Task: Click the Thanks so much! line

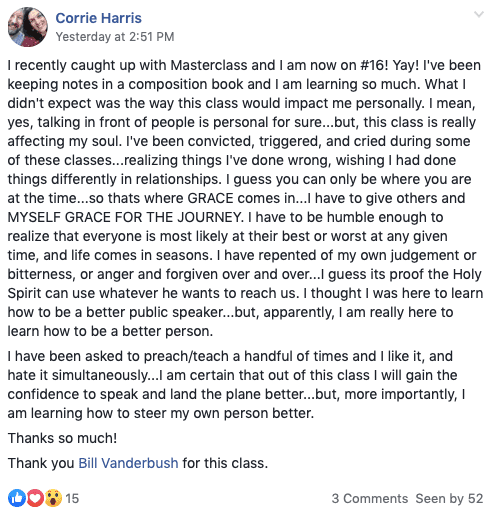Action: pyautogui.click(x=62, y=438)
